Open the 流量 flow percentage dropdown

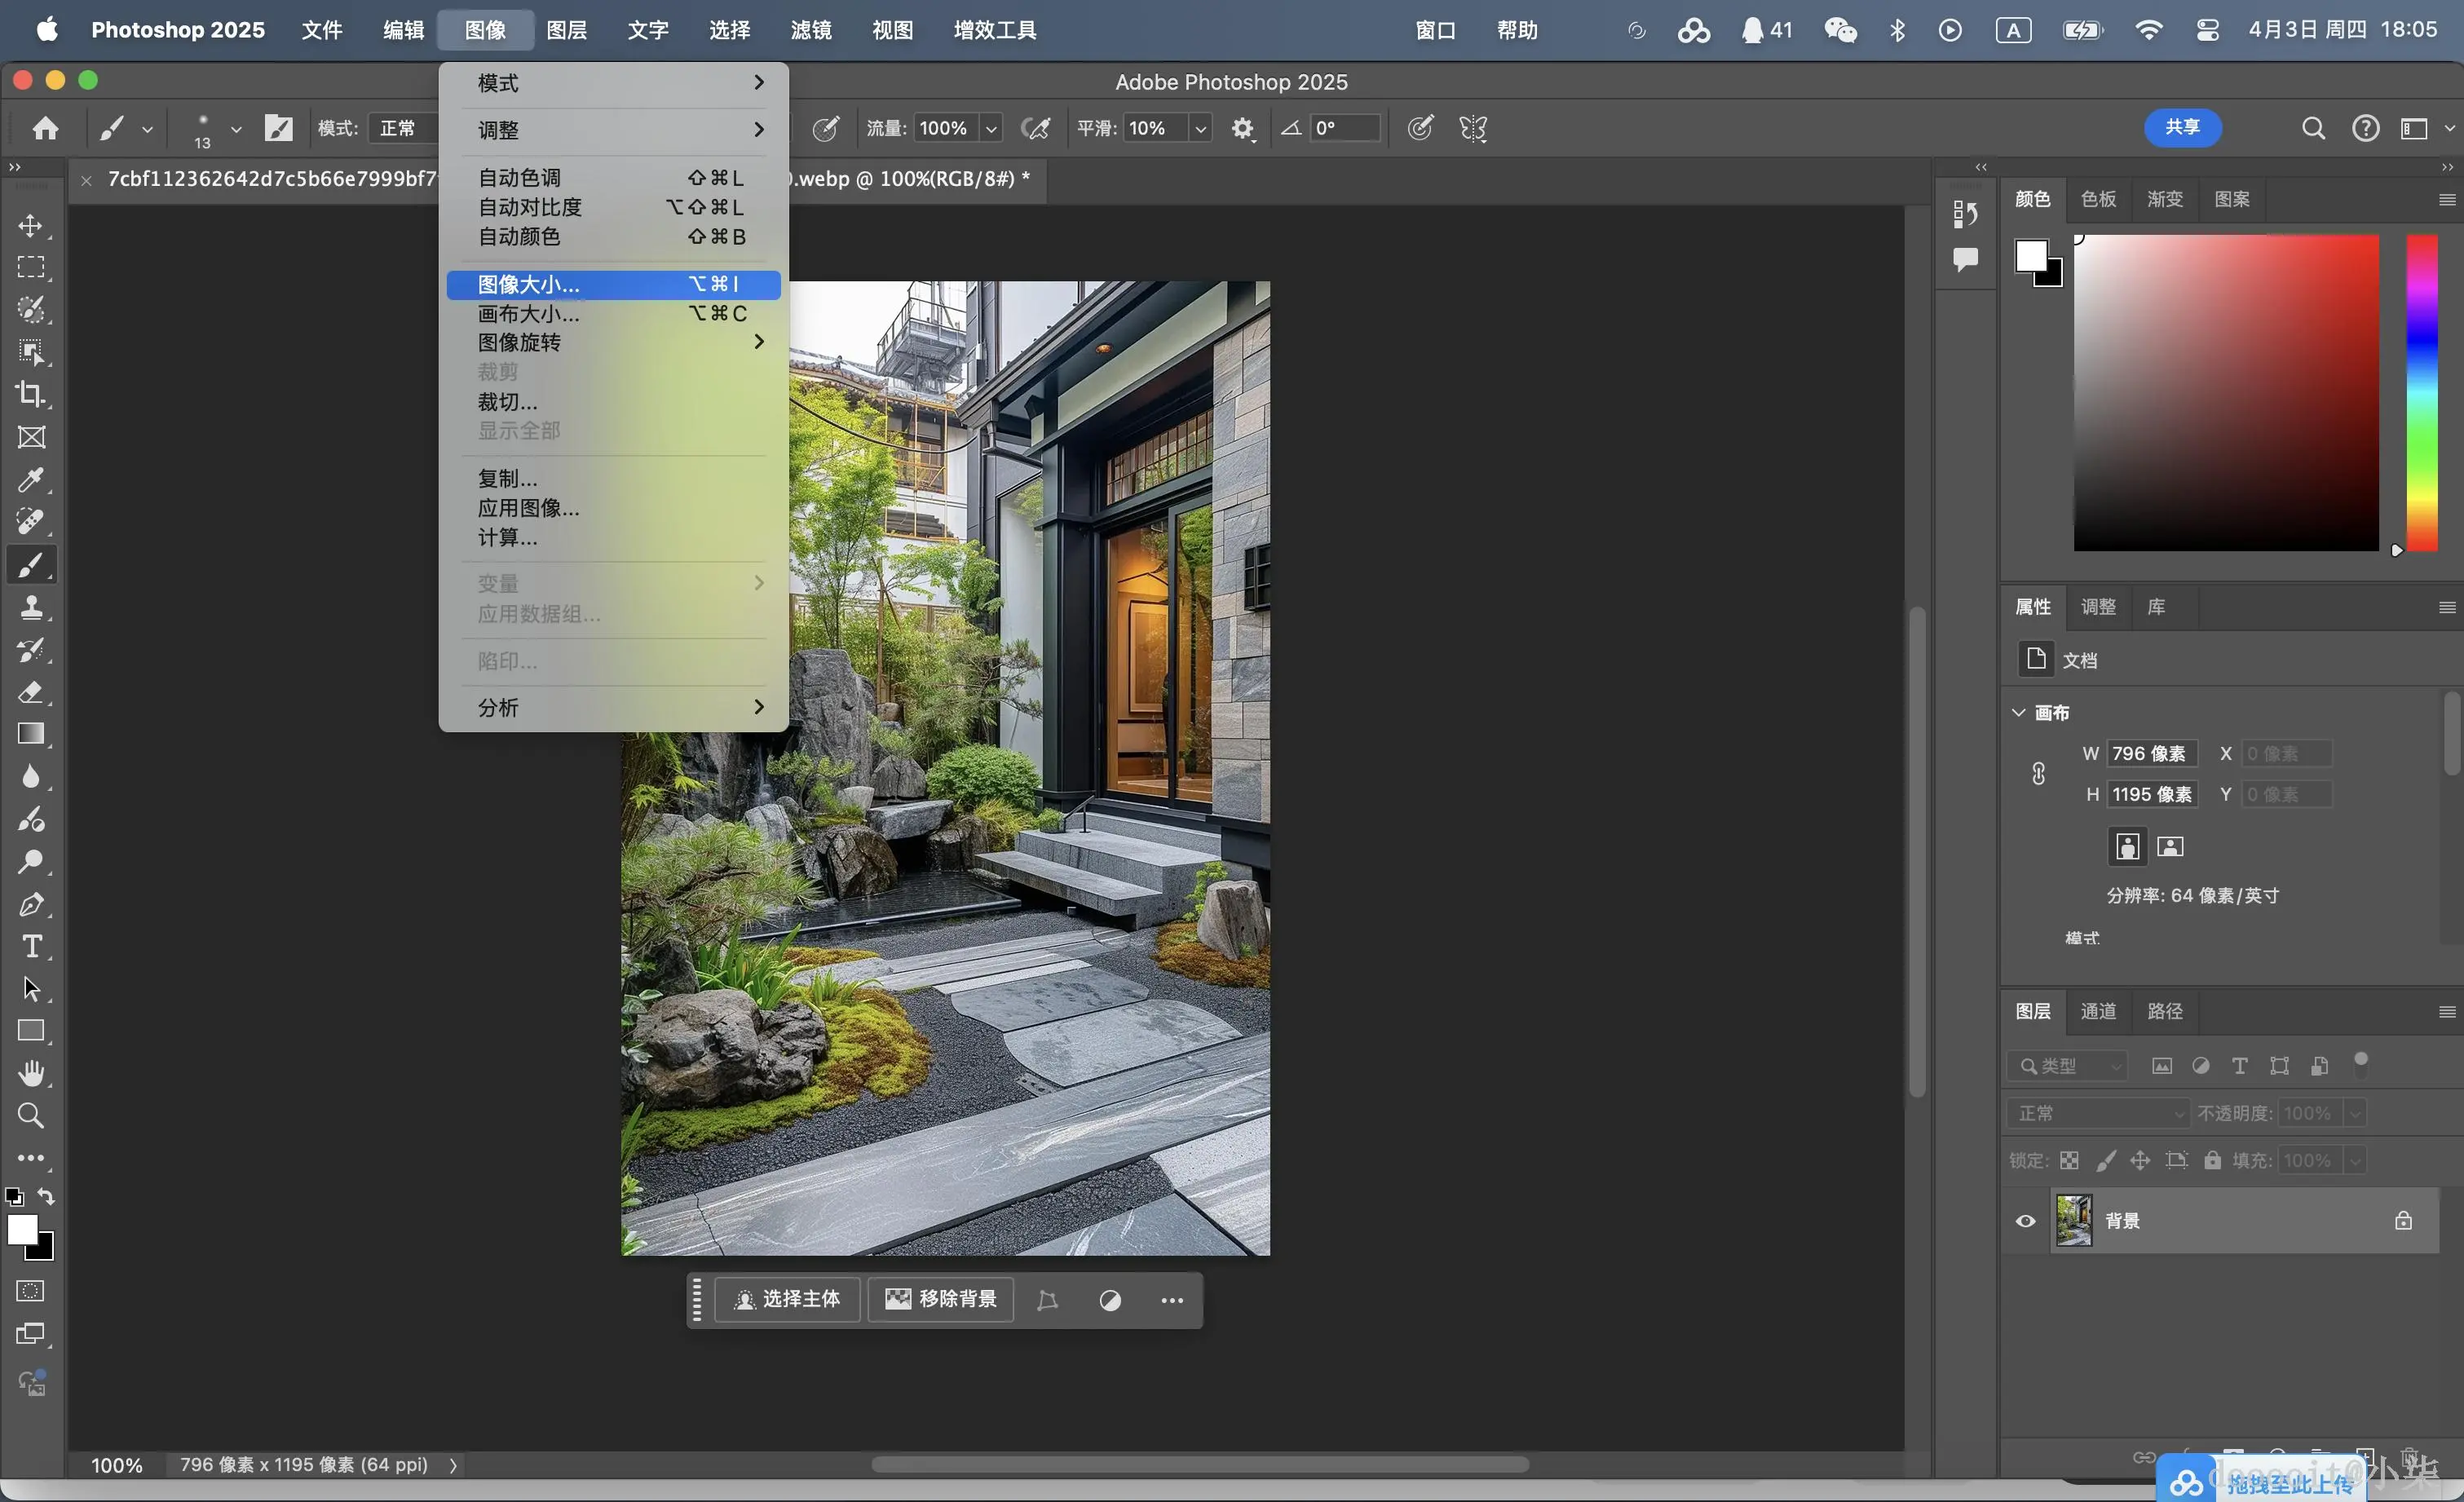coord(991,129)
